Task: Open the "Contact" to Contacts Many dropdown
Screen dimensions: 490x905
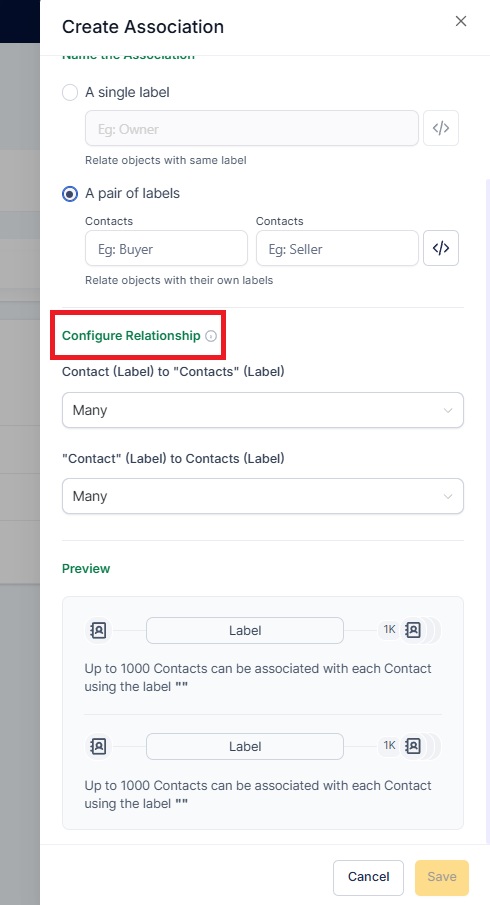Action: pos(263,496)
